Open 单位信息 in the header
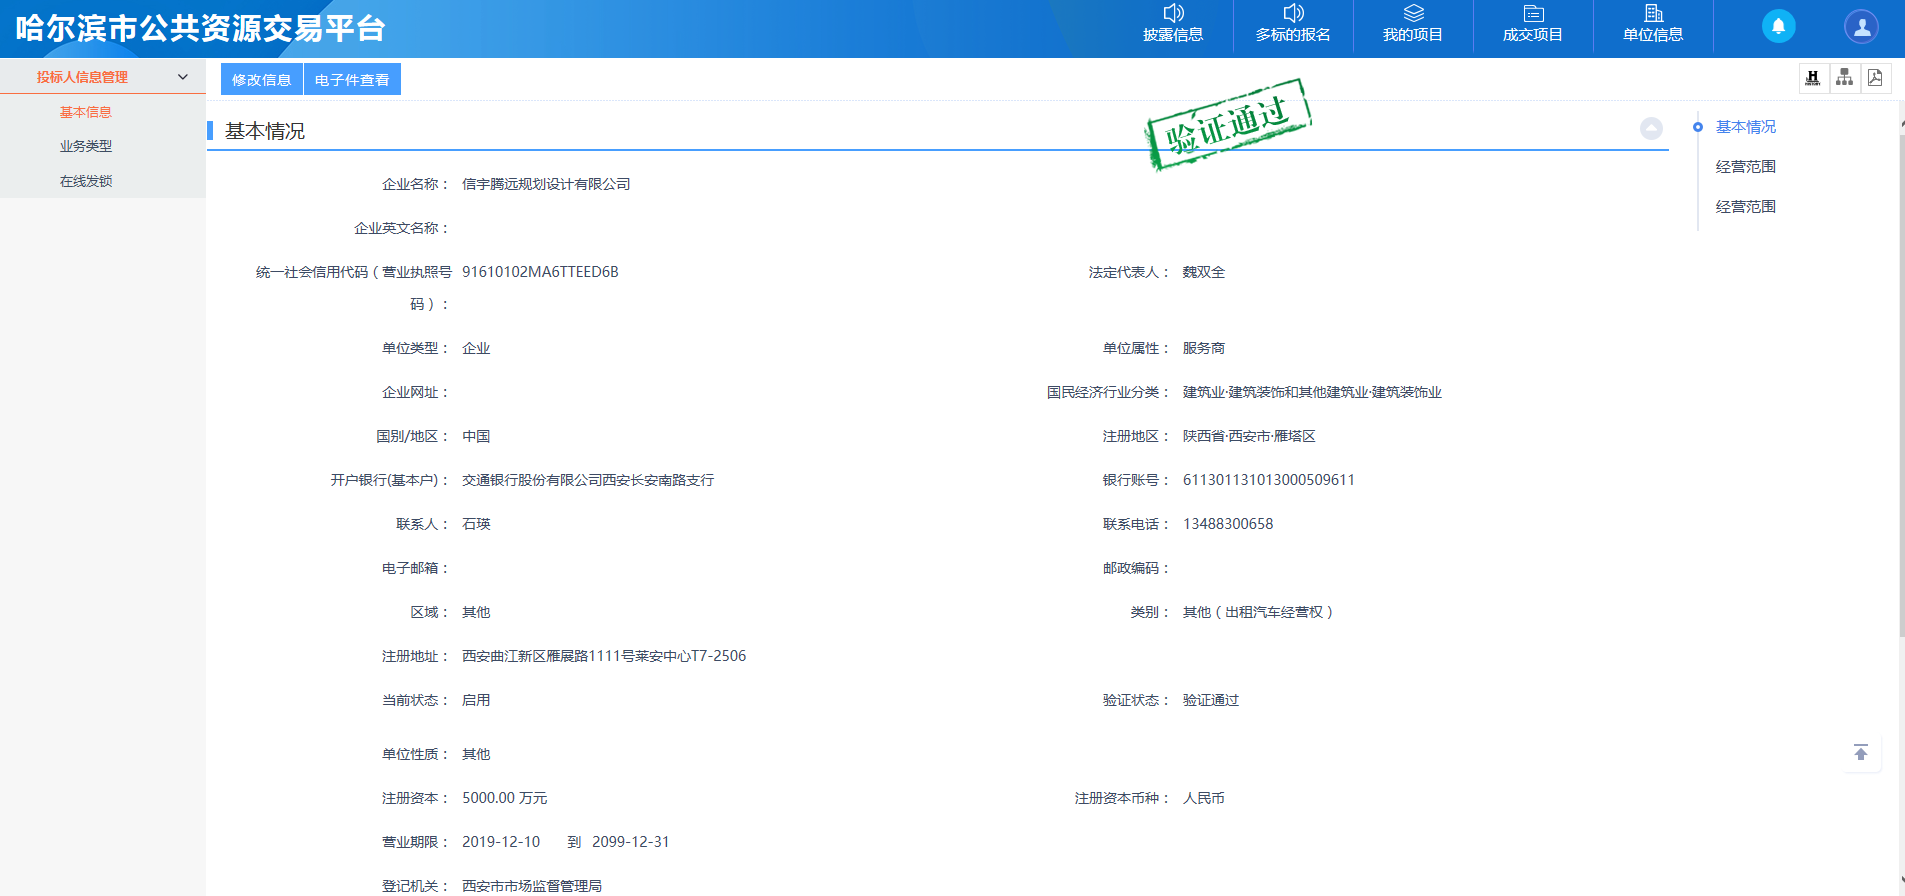1905x896 pixels. (1653, 25)
